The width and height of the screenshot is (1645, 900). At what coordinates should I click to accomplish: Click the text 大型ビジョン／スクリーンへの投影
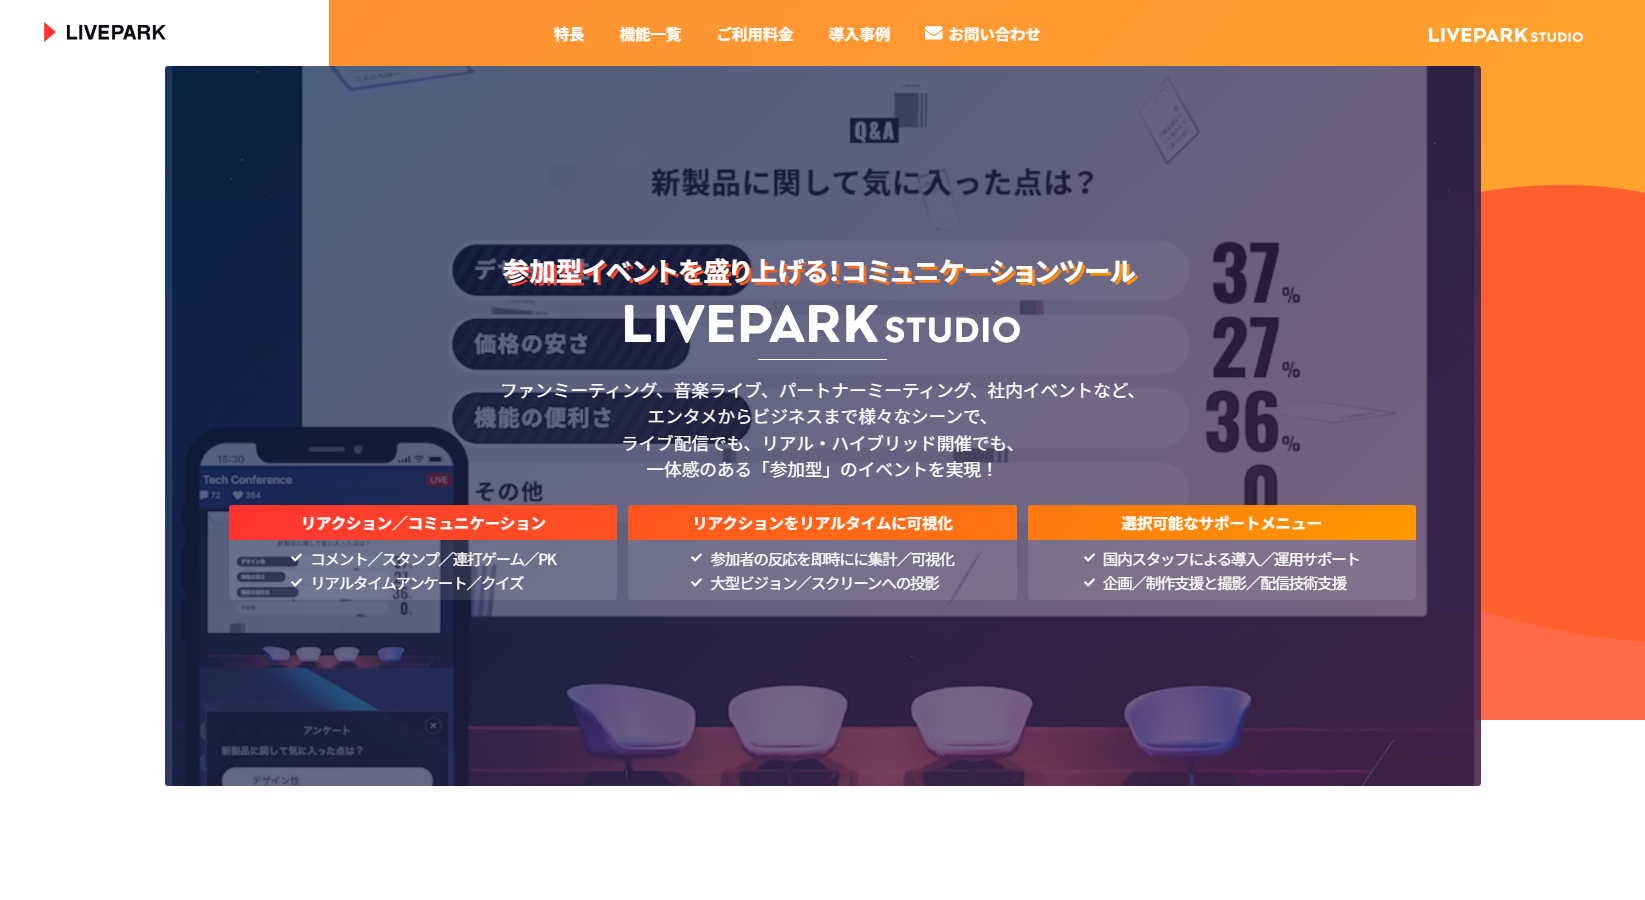(825, 583)
